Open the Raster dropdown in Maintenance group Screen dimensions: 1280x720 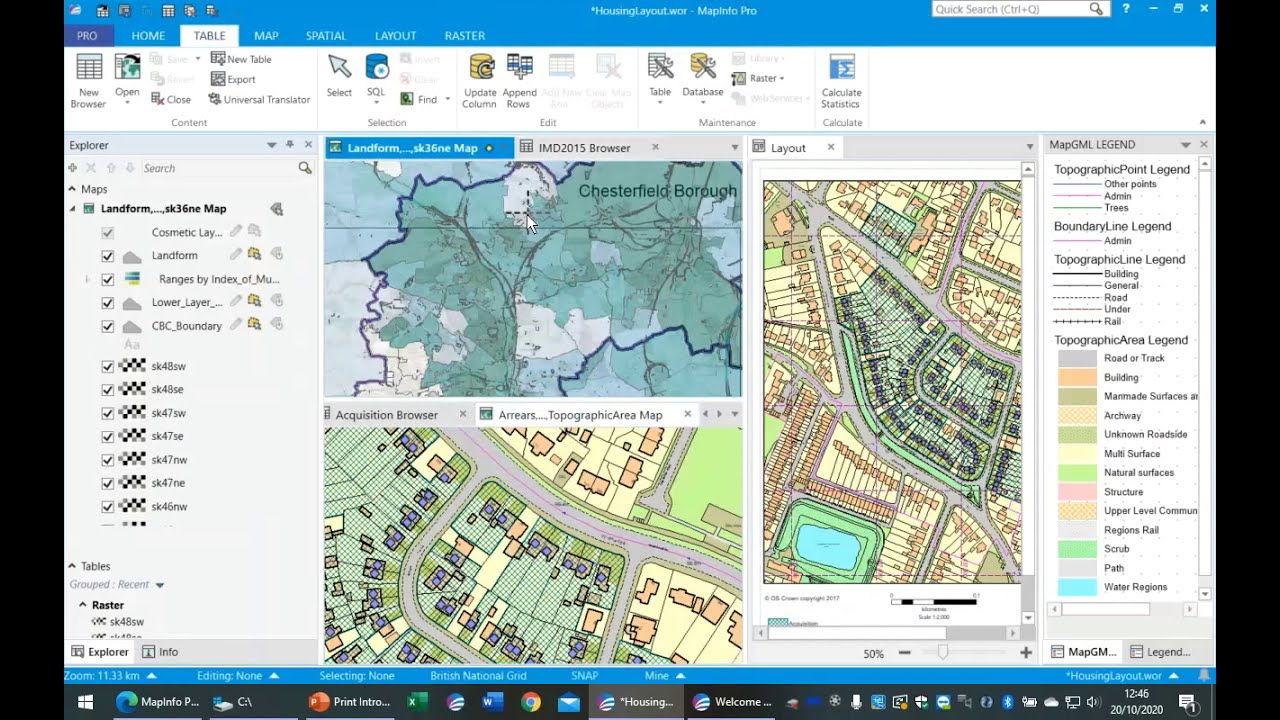click(x=759, y=78)
